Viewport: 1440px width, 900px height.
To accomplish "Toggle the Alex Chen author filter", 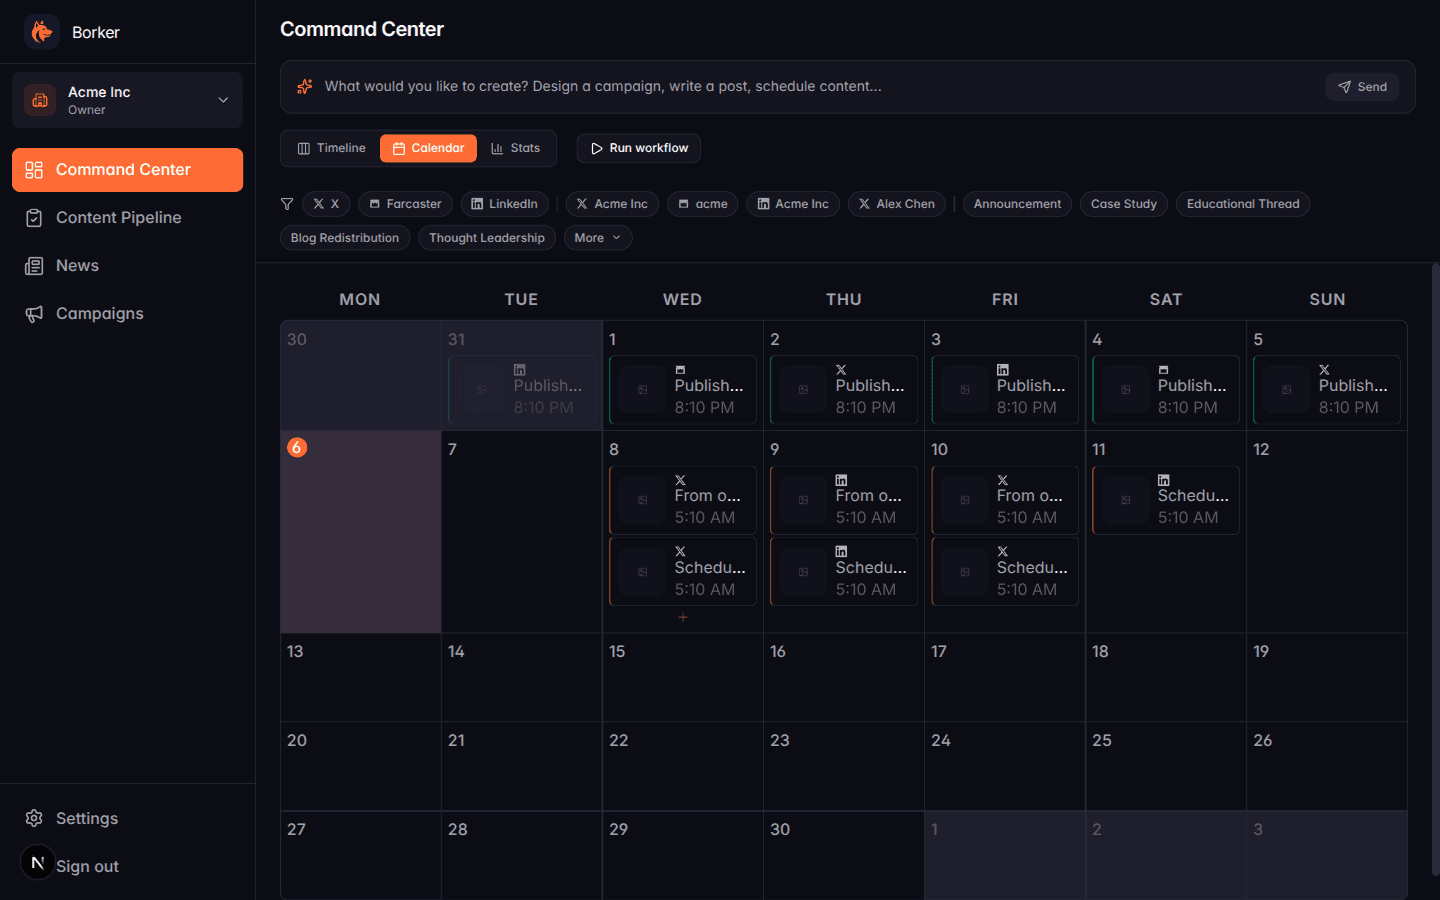I will tap(896, 203).
